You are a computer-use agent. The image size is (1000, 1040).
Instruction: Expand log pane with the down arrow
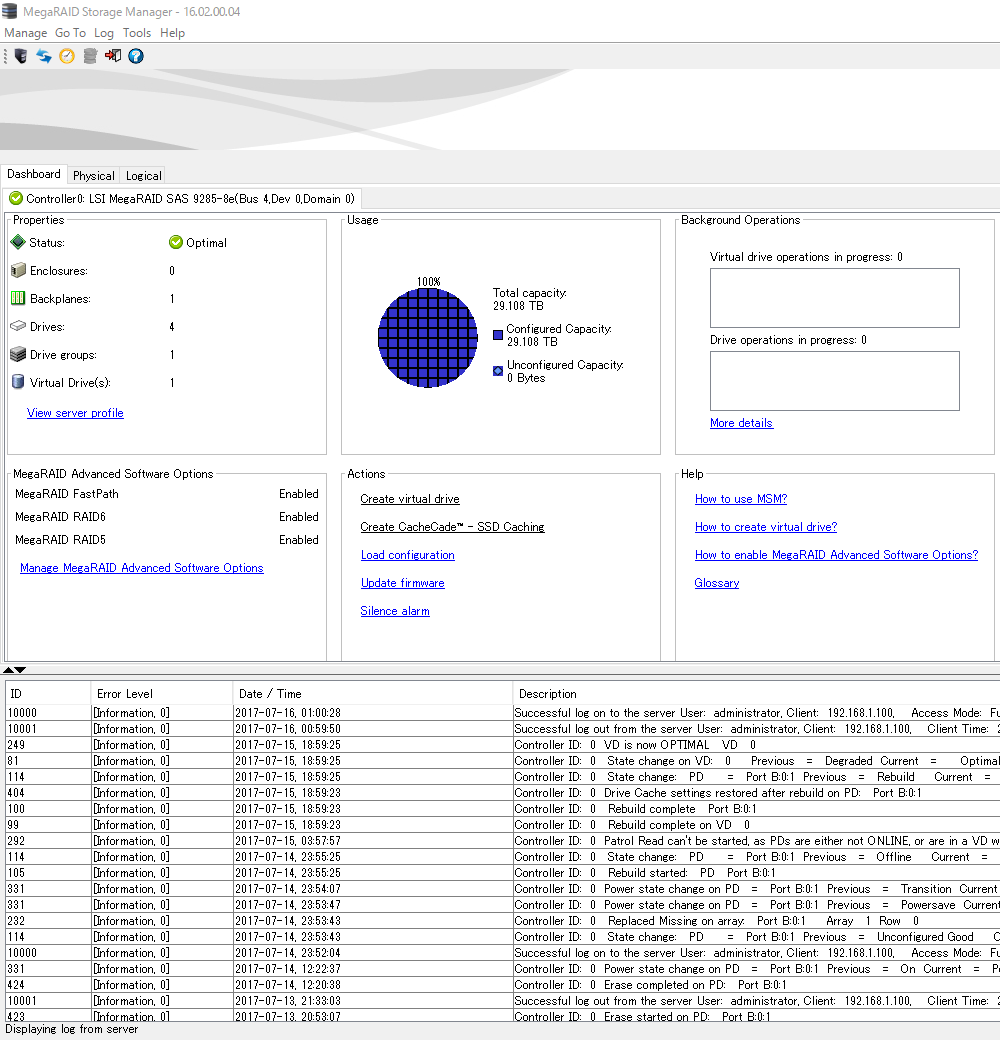click(21, 670)
